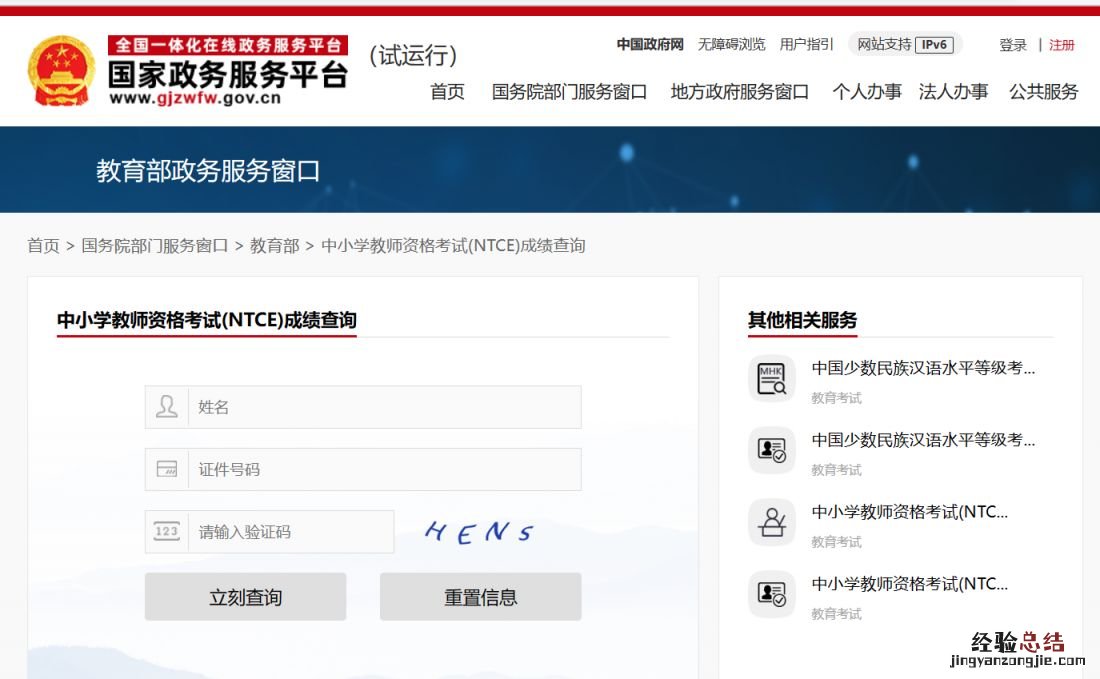Click MHK search icon of first related service

(772, 379)
